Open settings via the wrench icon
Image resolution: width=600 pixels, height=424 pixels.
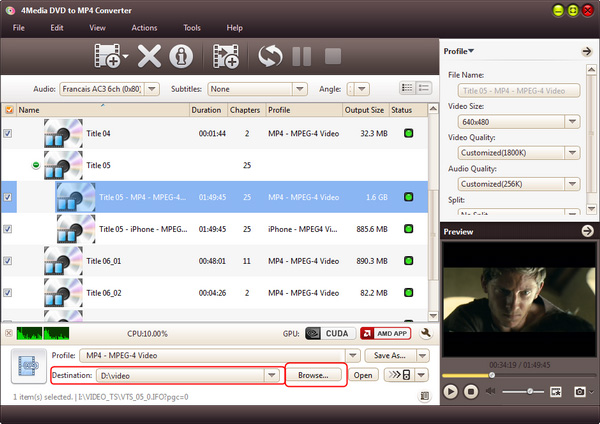(425, 333)
